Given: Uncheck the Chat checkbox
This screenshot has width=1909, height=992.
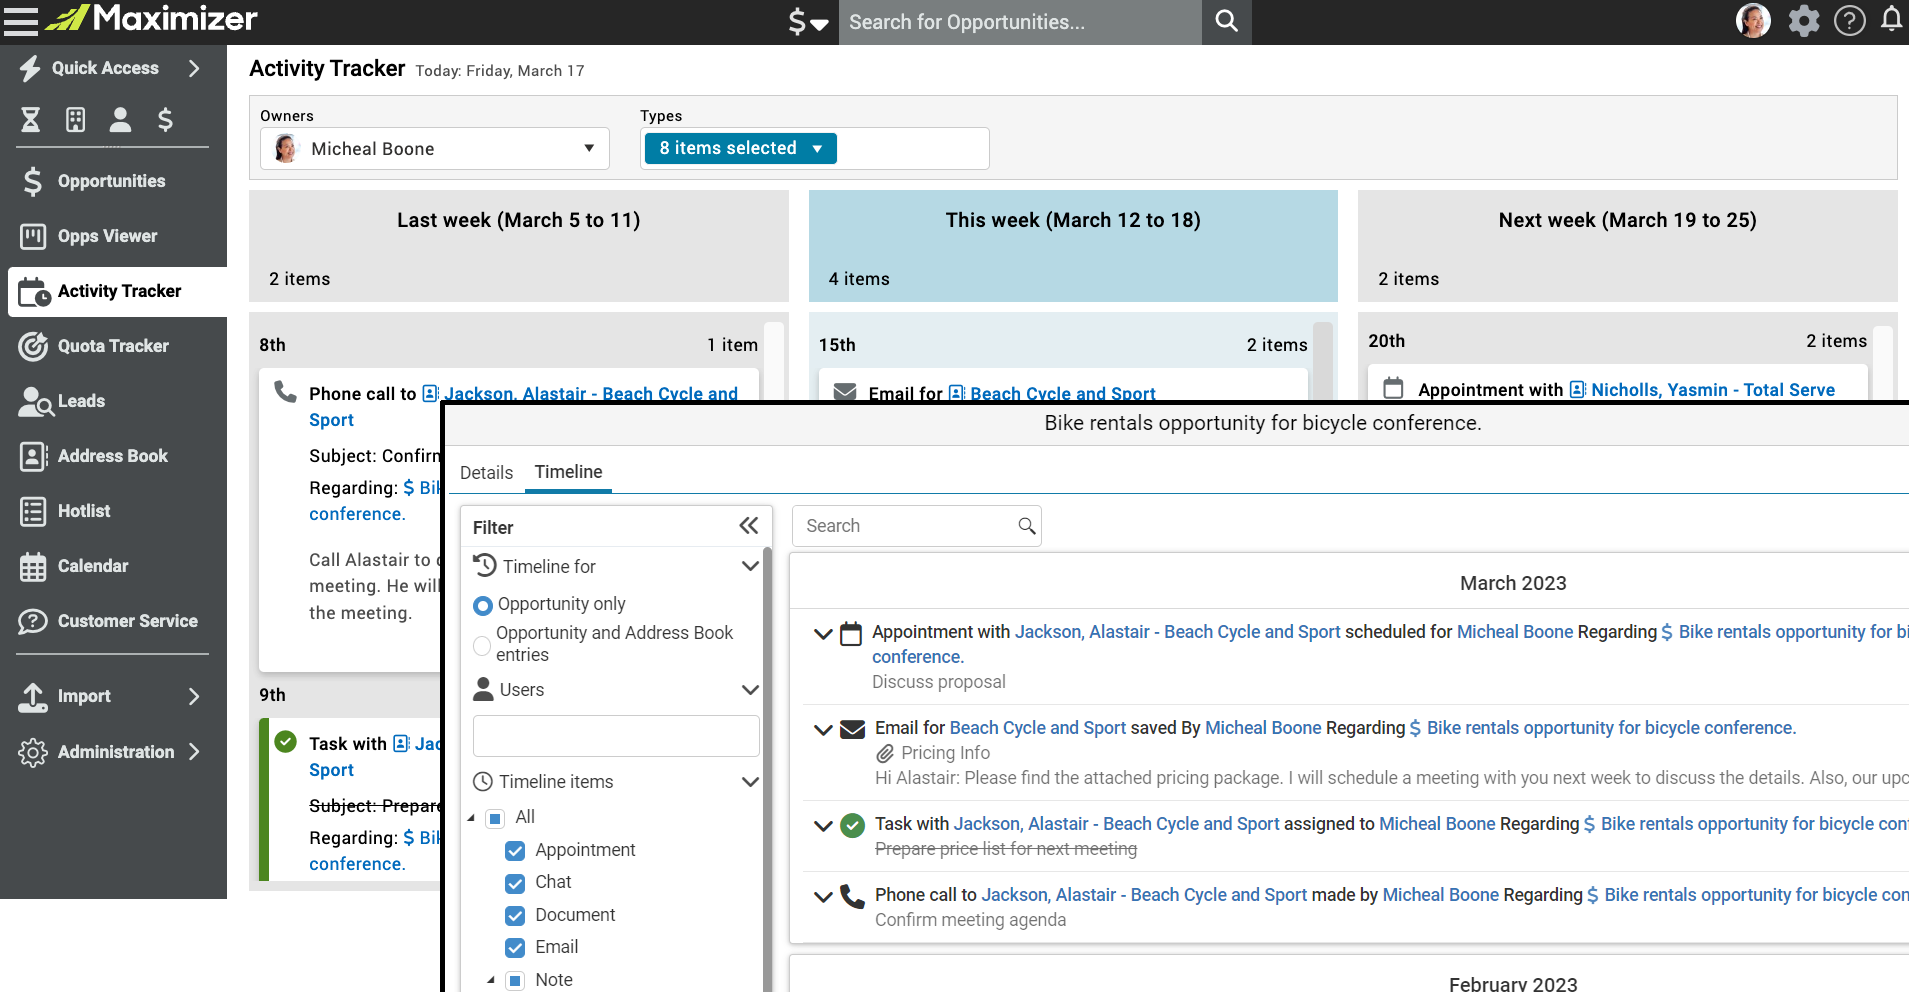Looking at the screenshot, I should [515, 884].
